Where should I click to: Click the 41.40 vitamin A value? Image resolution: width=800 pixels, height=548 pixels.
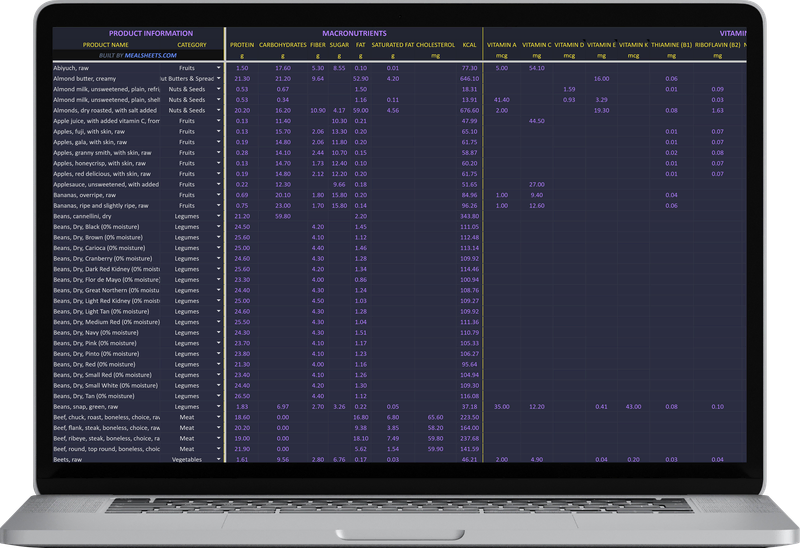(x=502, y=100)
